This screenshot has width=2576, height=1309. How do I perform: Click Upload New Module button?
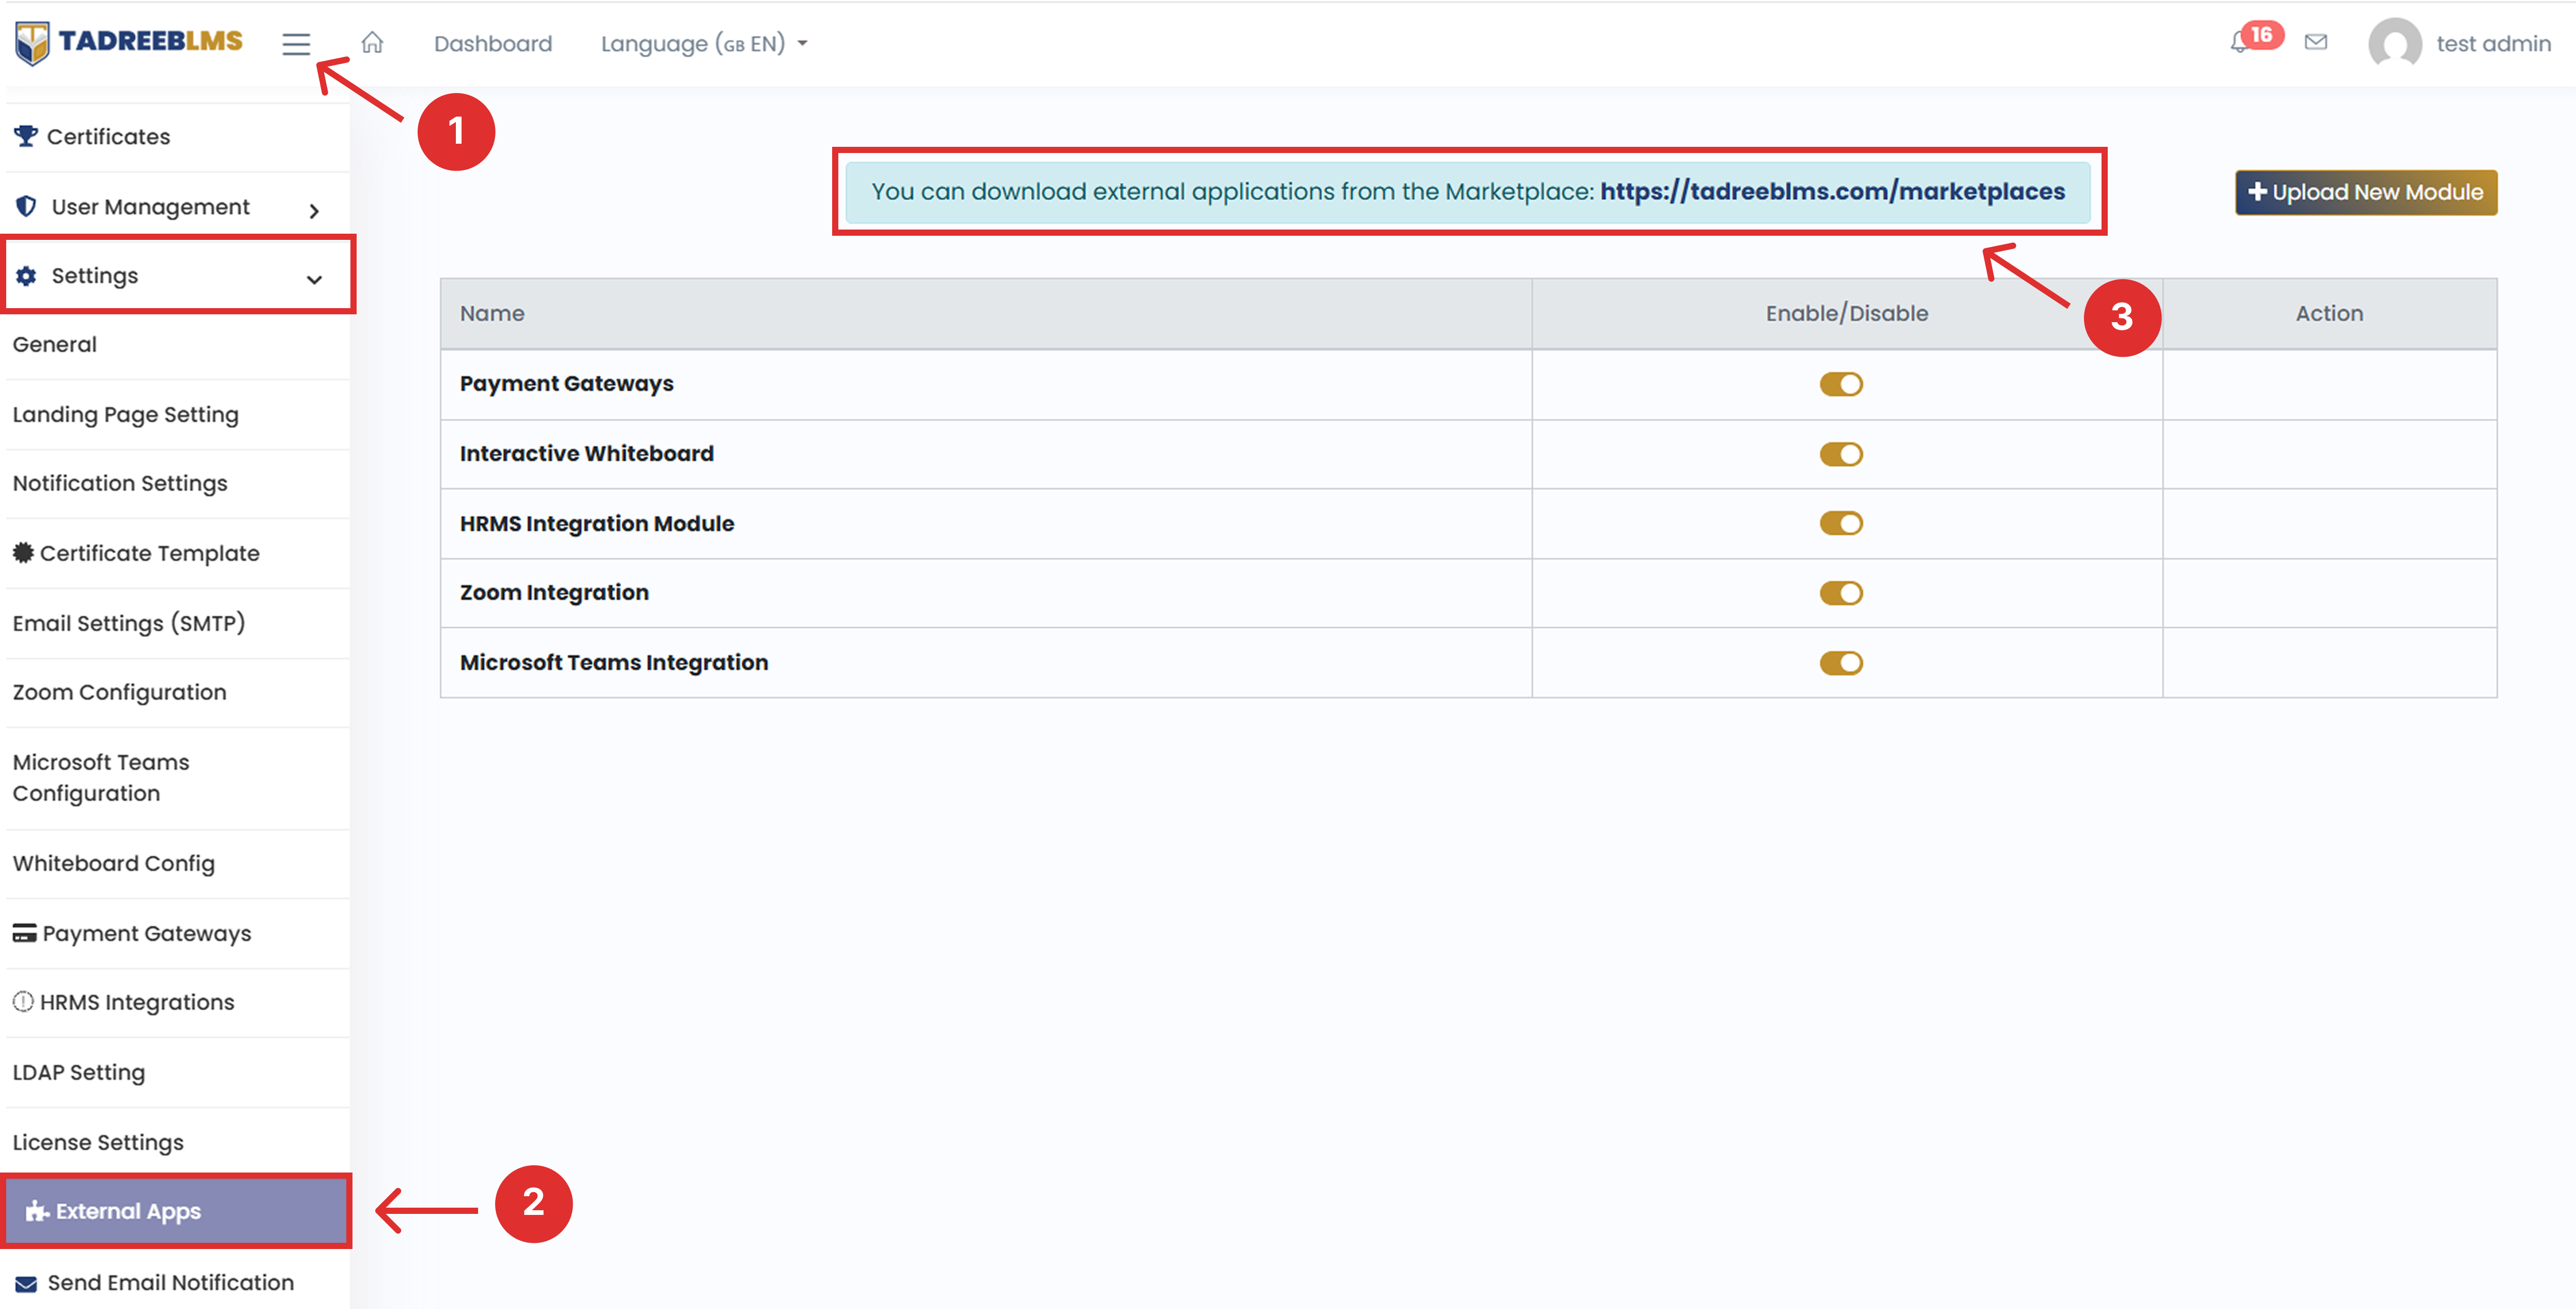(x=2366, y=192)
